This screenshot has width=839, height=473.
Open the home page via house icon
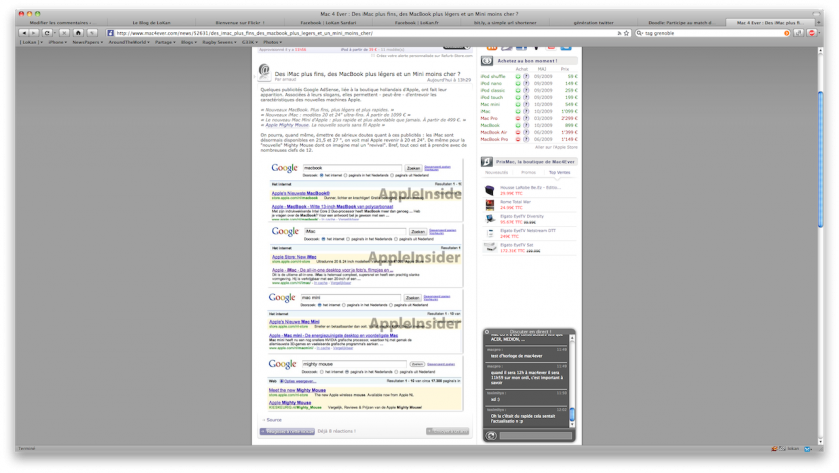pyautogui.click(x=78, y=33)
